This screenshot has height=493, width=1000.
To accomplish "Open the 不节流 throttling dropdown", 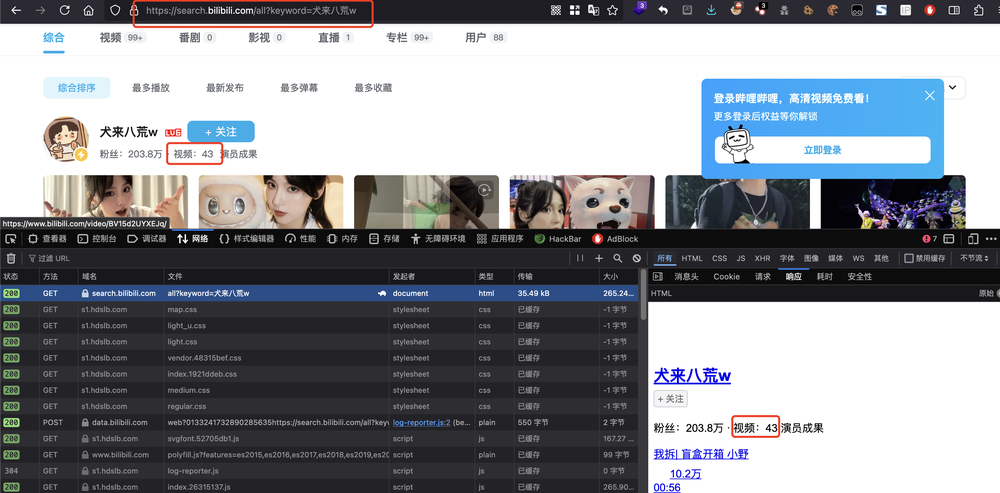I will (974, 258).
